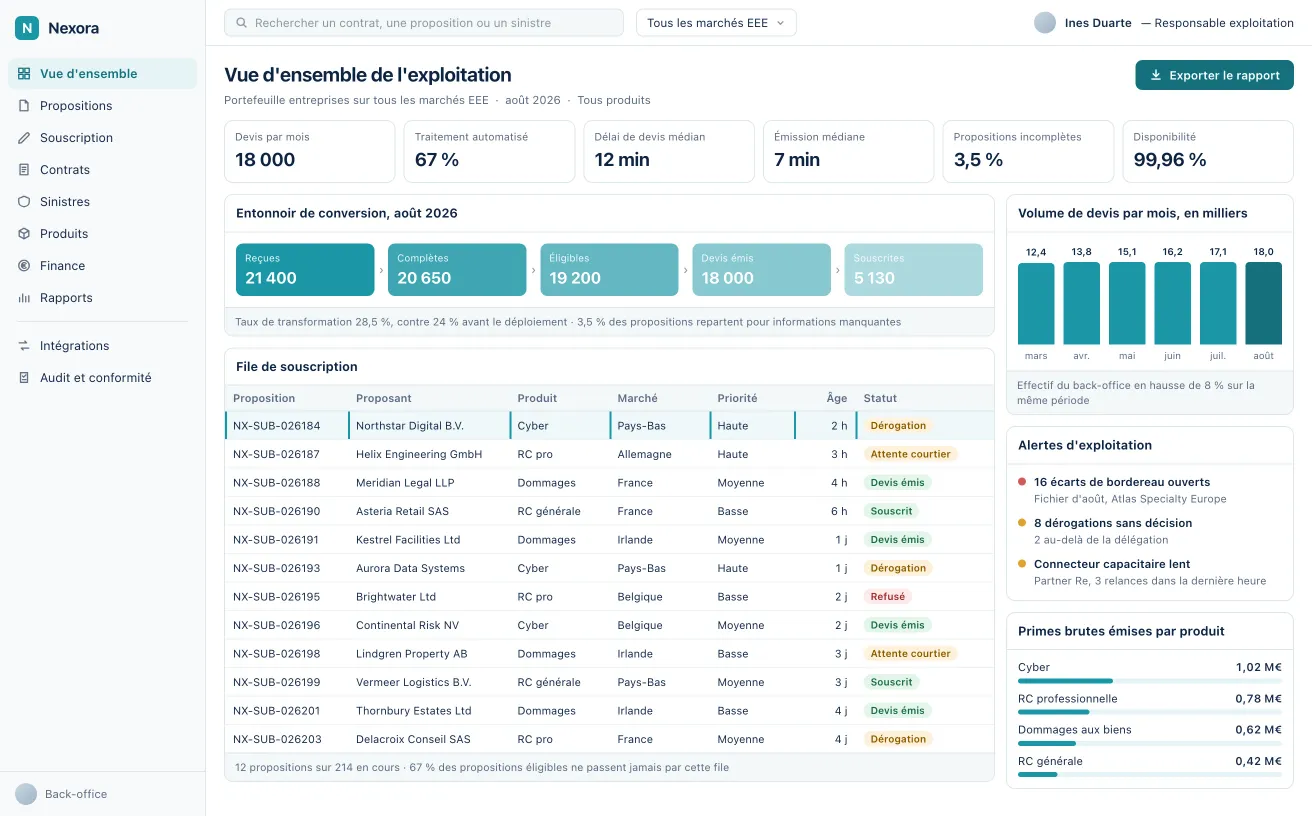Open Produits via the box icon
The image size is (1312, 816).
(24, 234)
